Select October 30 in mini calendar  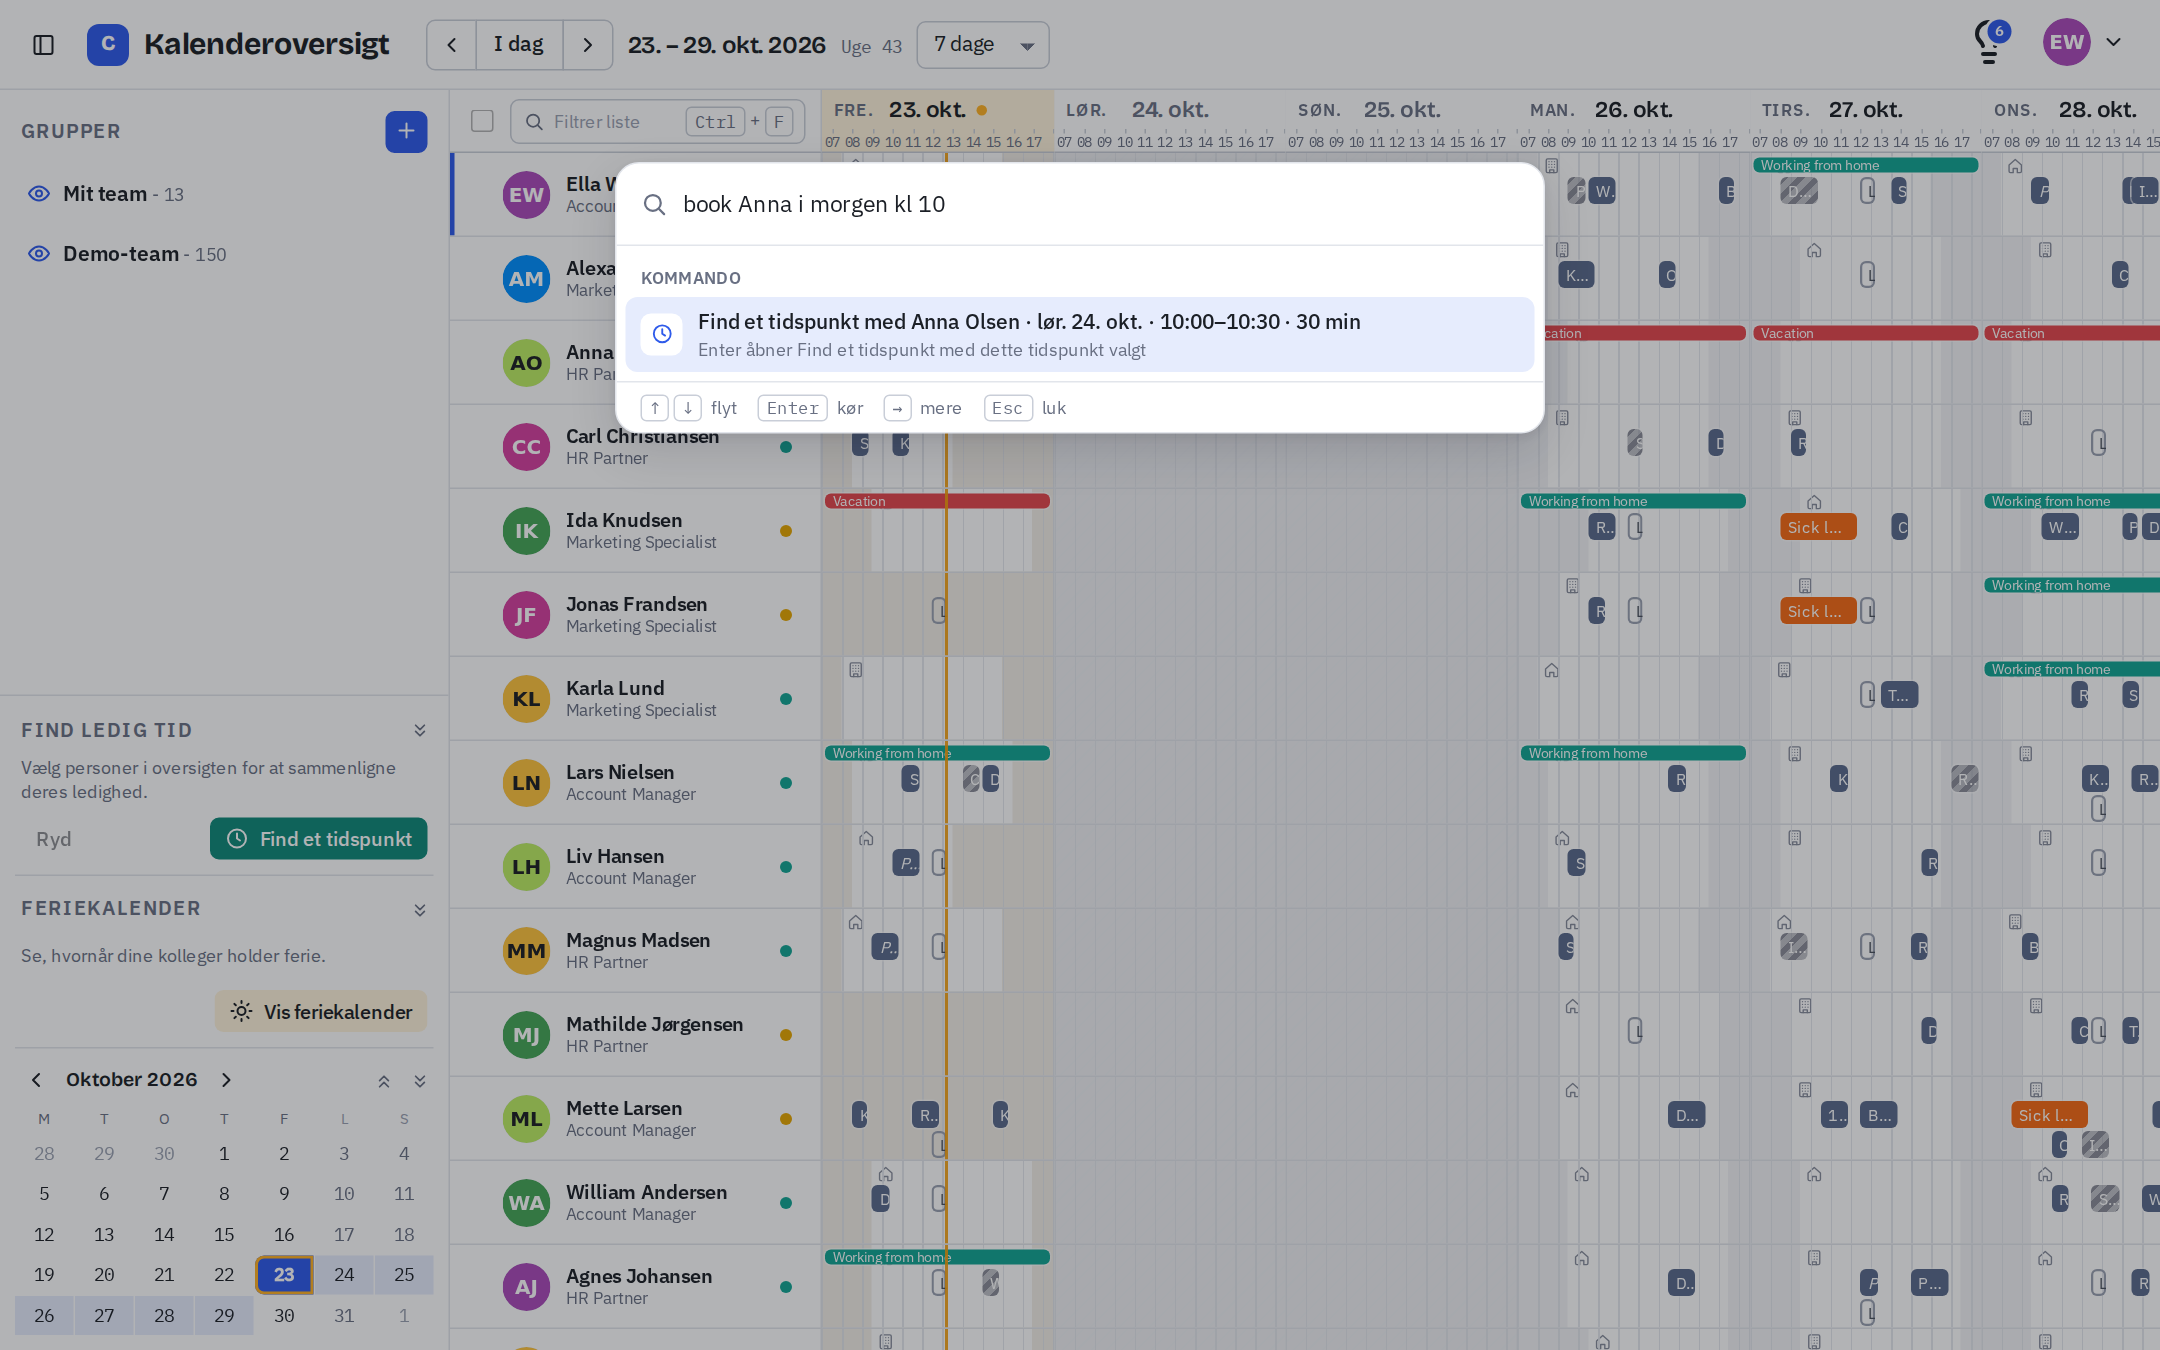[284, 1316]
